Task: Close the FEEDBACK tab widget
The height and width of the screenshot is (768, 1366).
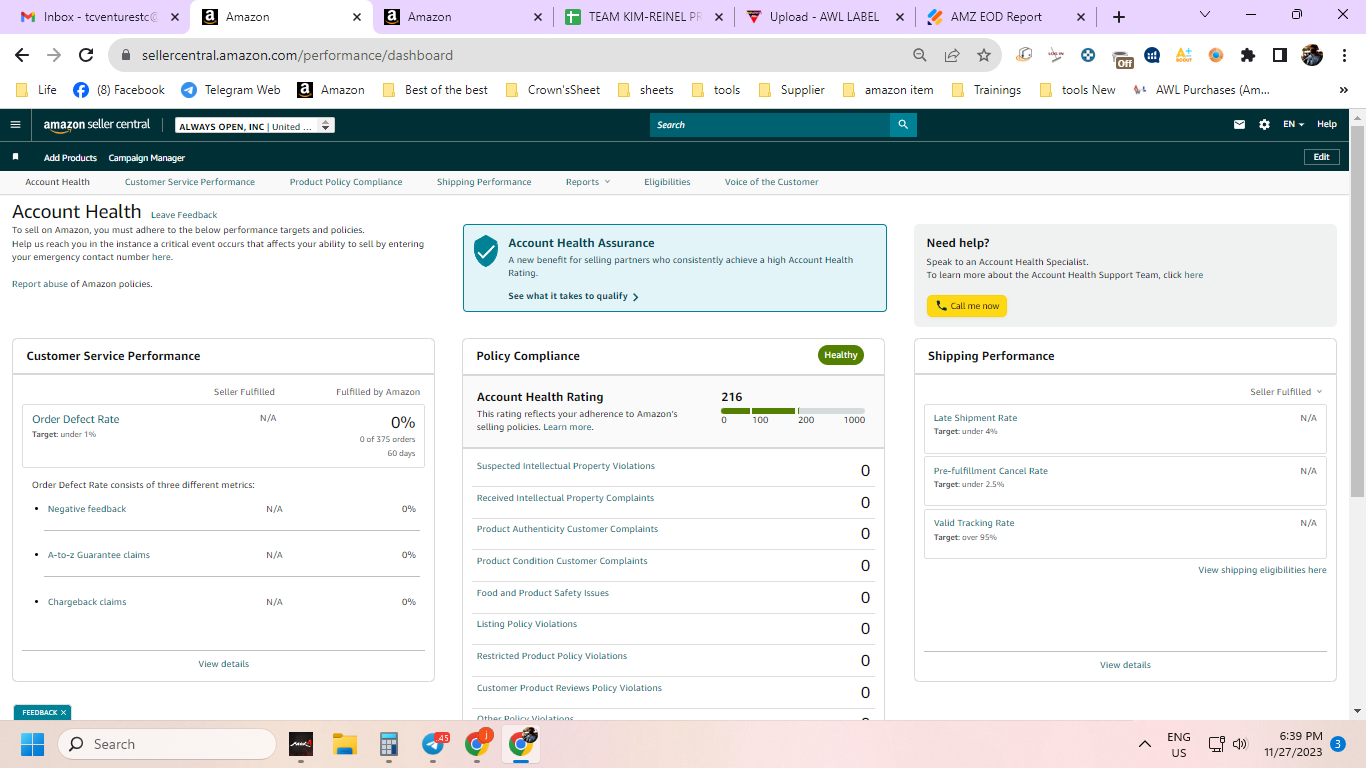Action: [x=63, y=712]
